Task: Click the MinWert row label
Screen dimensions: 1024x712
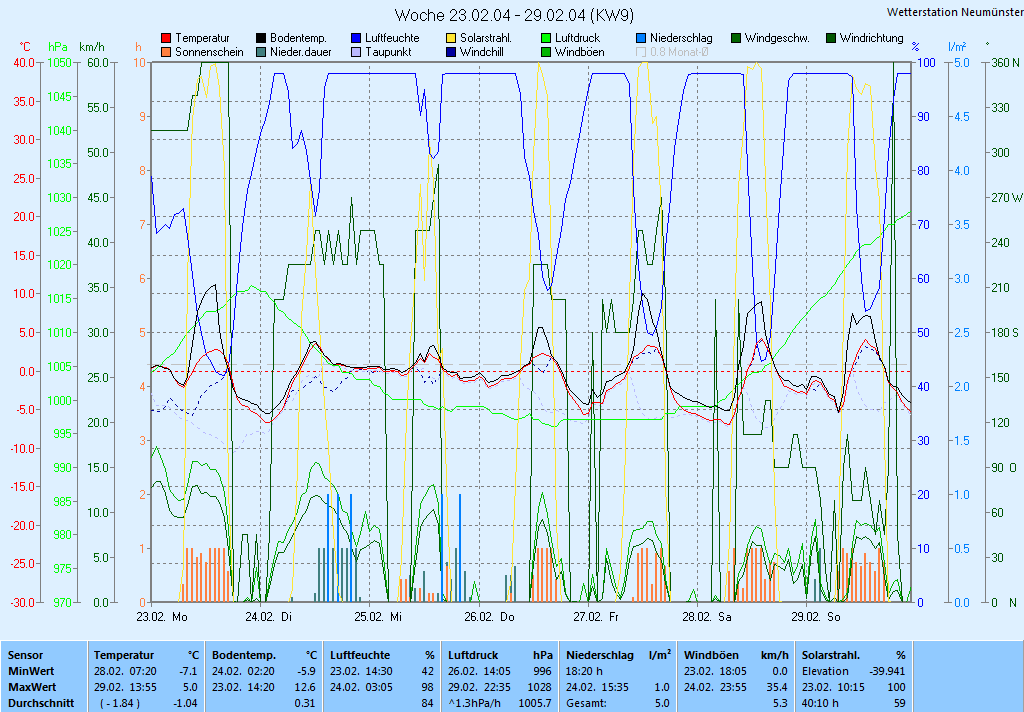Action: [x=31, y=671]
